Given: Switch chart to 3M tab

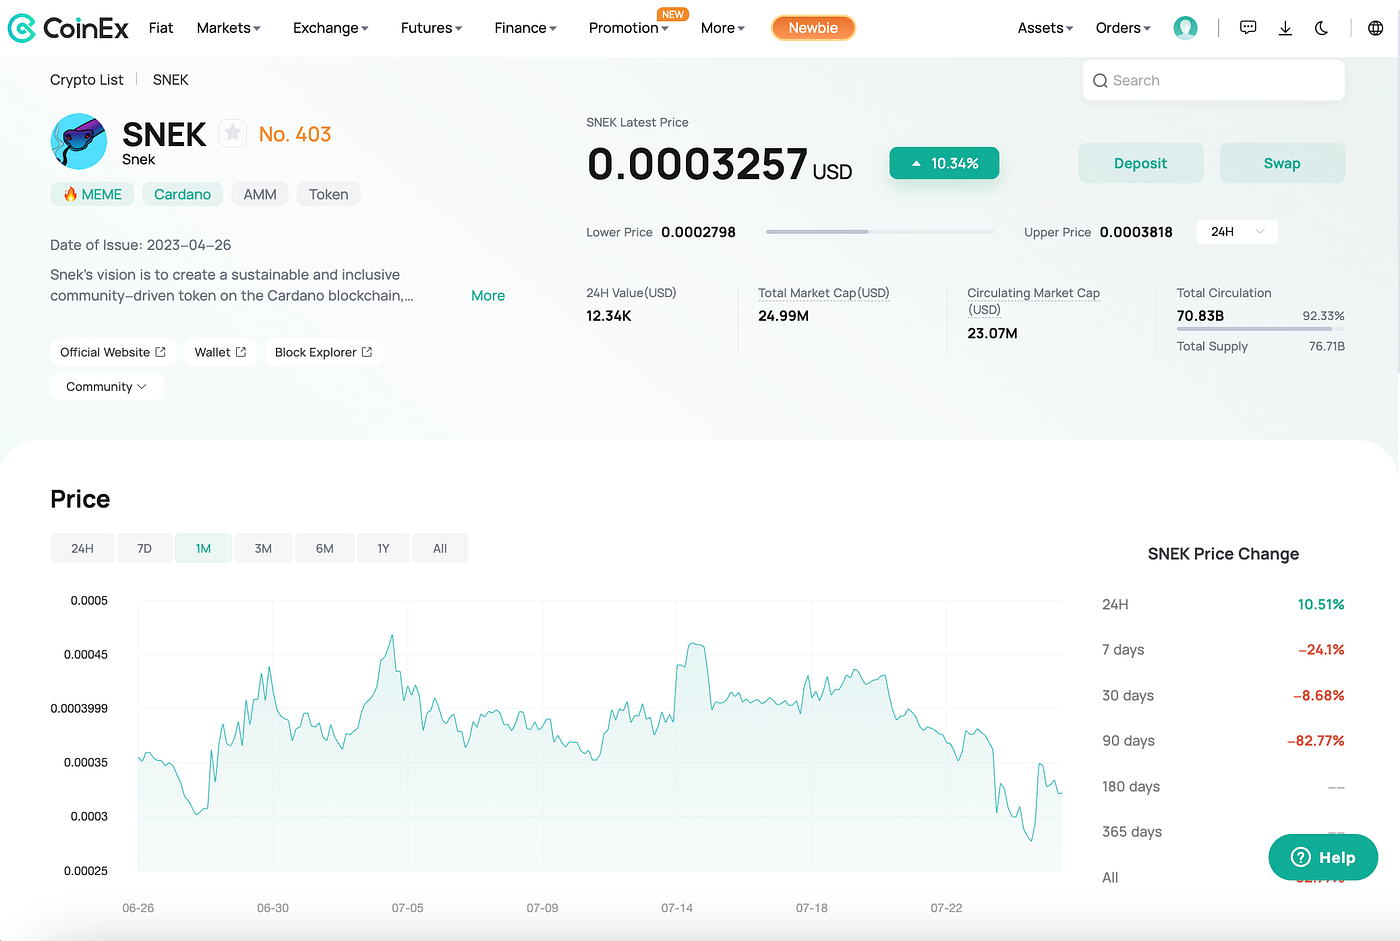Looking at the screenshot, I should click(263, 548).
